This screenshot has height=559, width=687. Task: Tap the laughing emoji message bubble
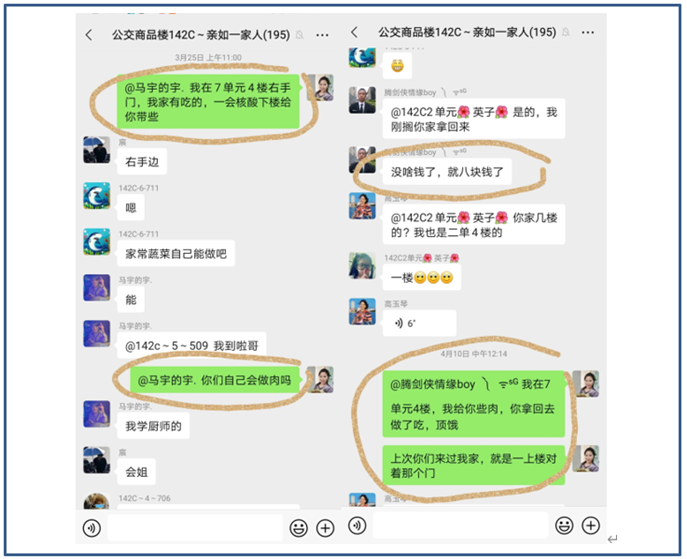397,66
